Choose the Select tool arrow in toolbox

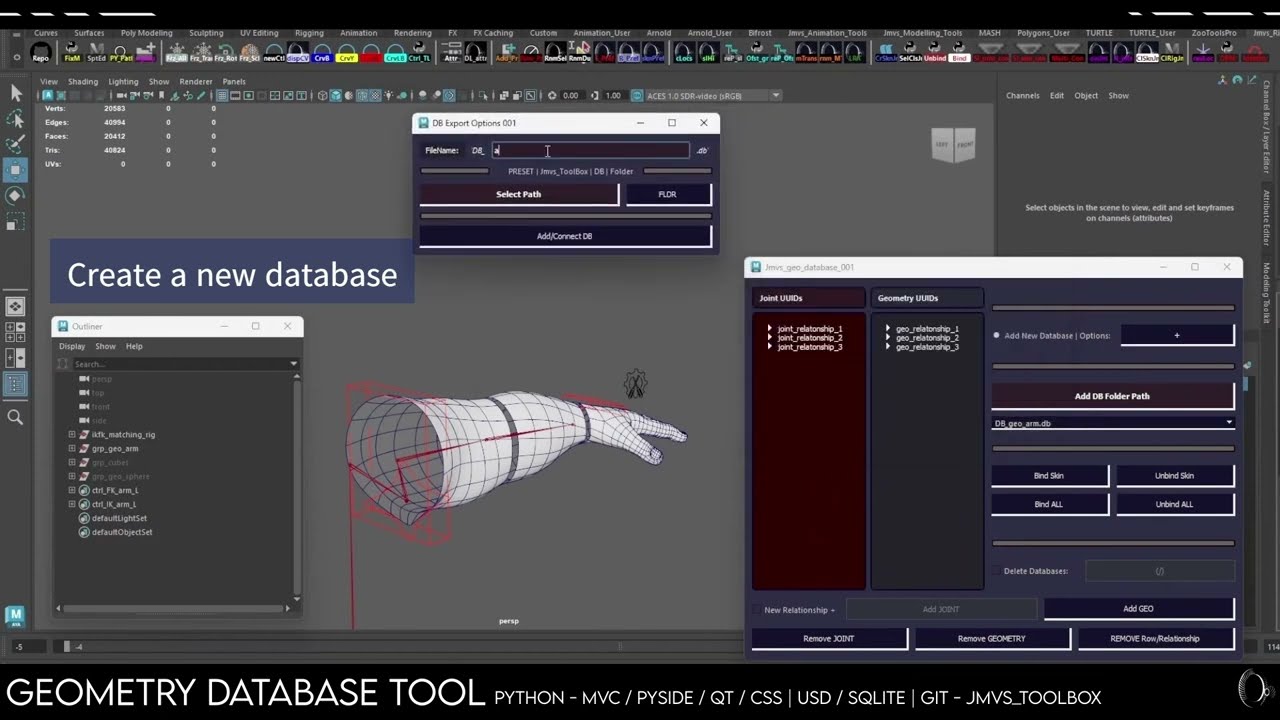[x=15, y=93]
